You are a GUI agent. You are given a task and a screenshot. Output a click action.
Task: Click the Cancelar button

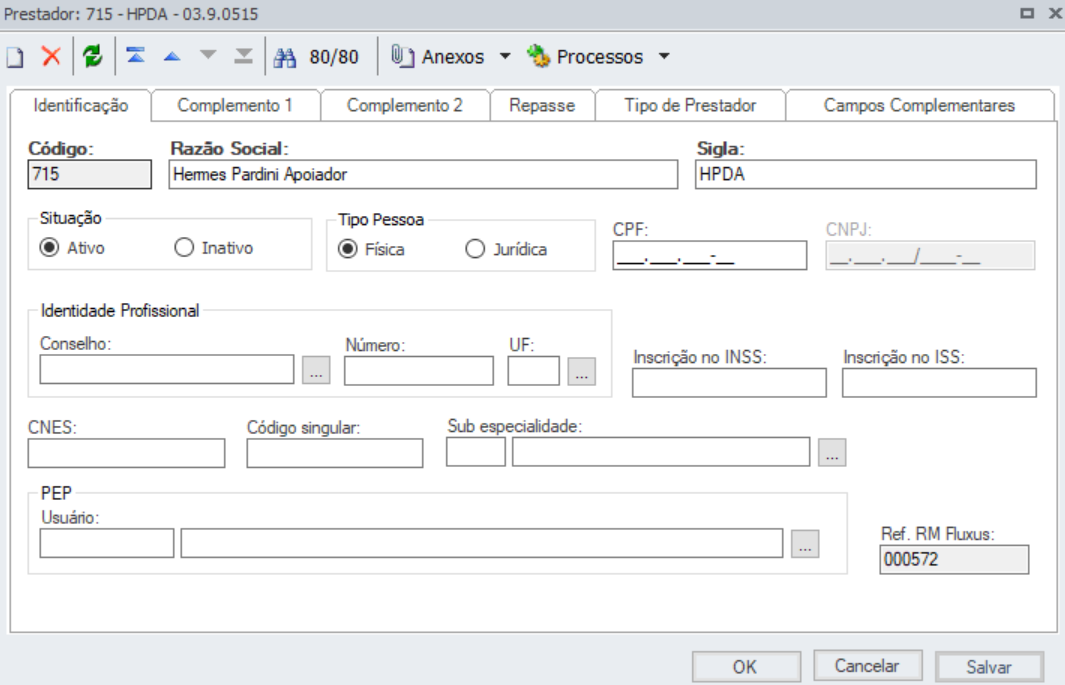pos(867,665)
